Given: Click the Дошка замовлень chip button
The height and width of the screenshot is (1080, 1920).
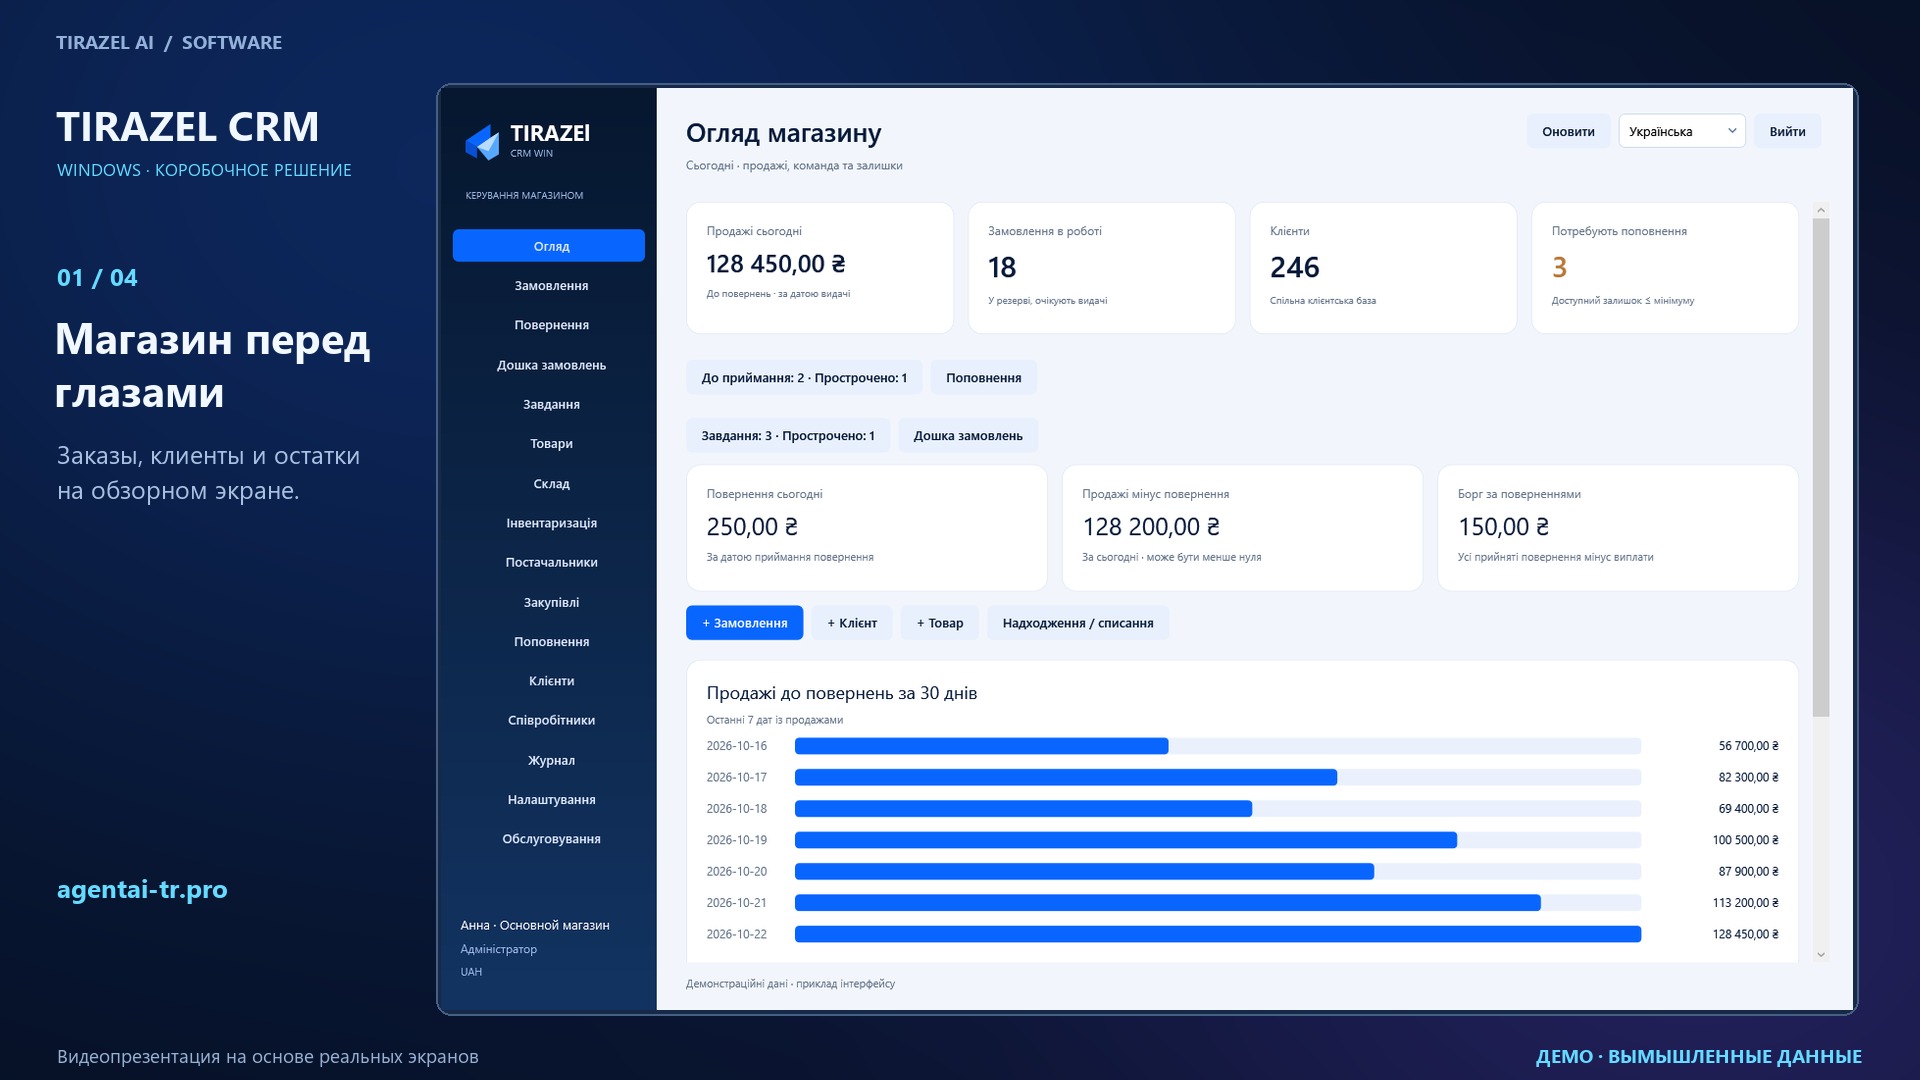Looking at the screenshot, I should coord(967,435).
